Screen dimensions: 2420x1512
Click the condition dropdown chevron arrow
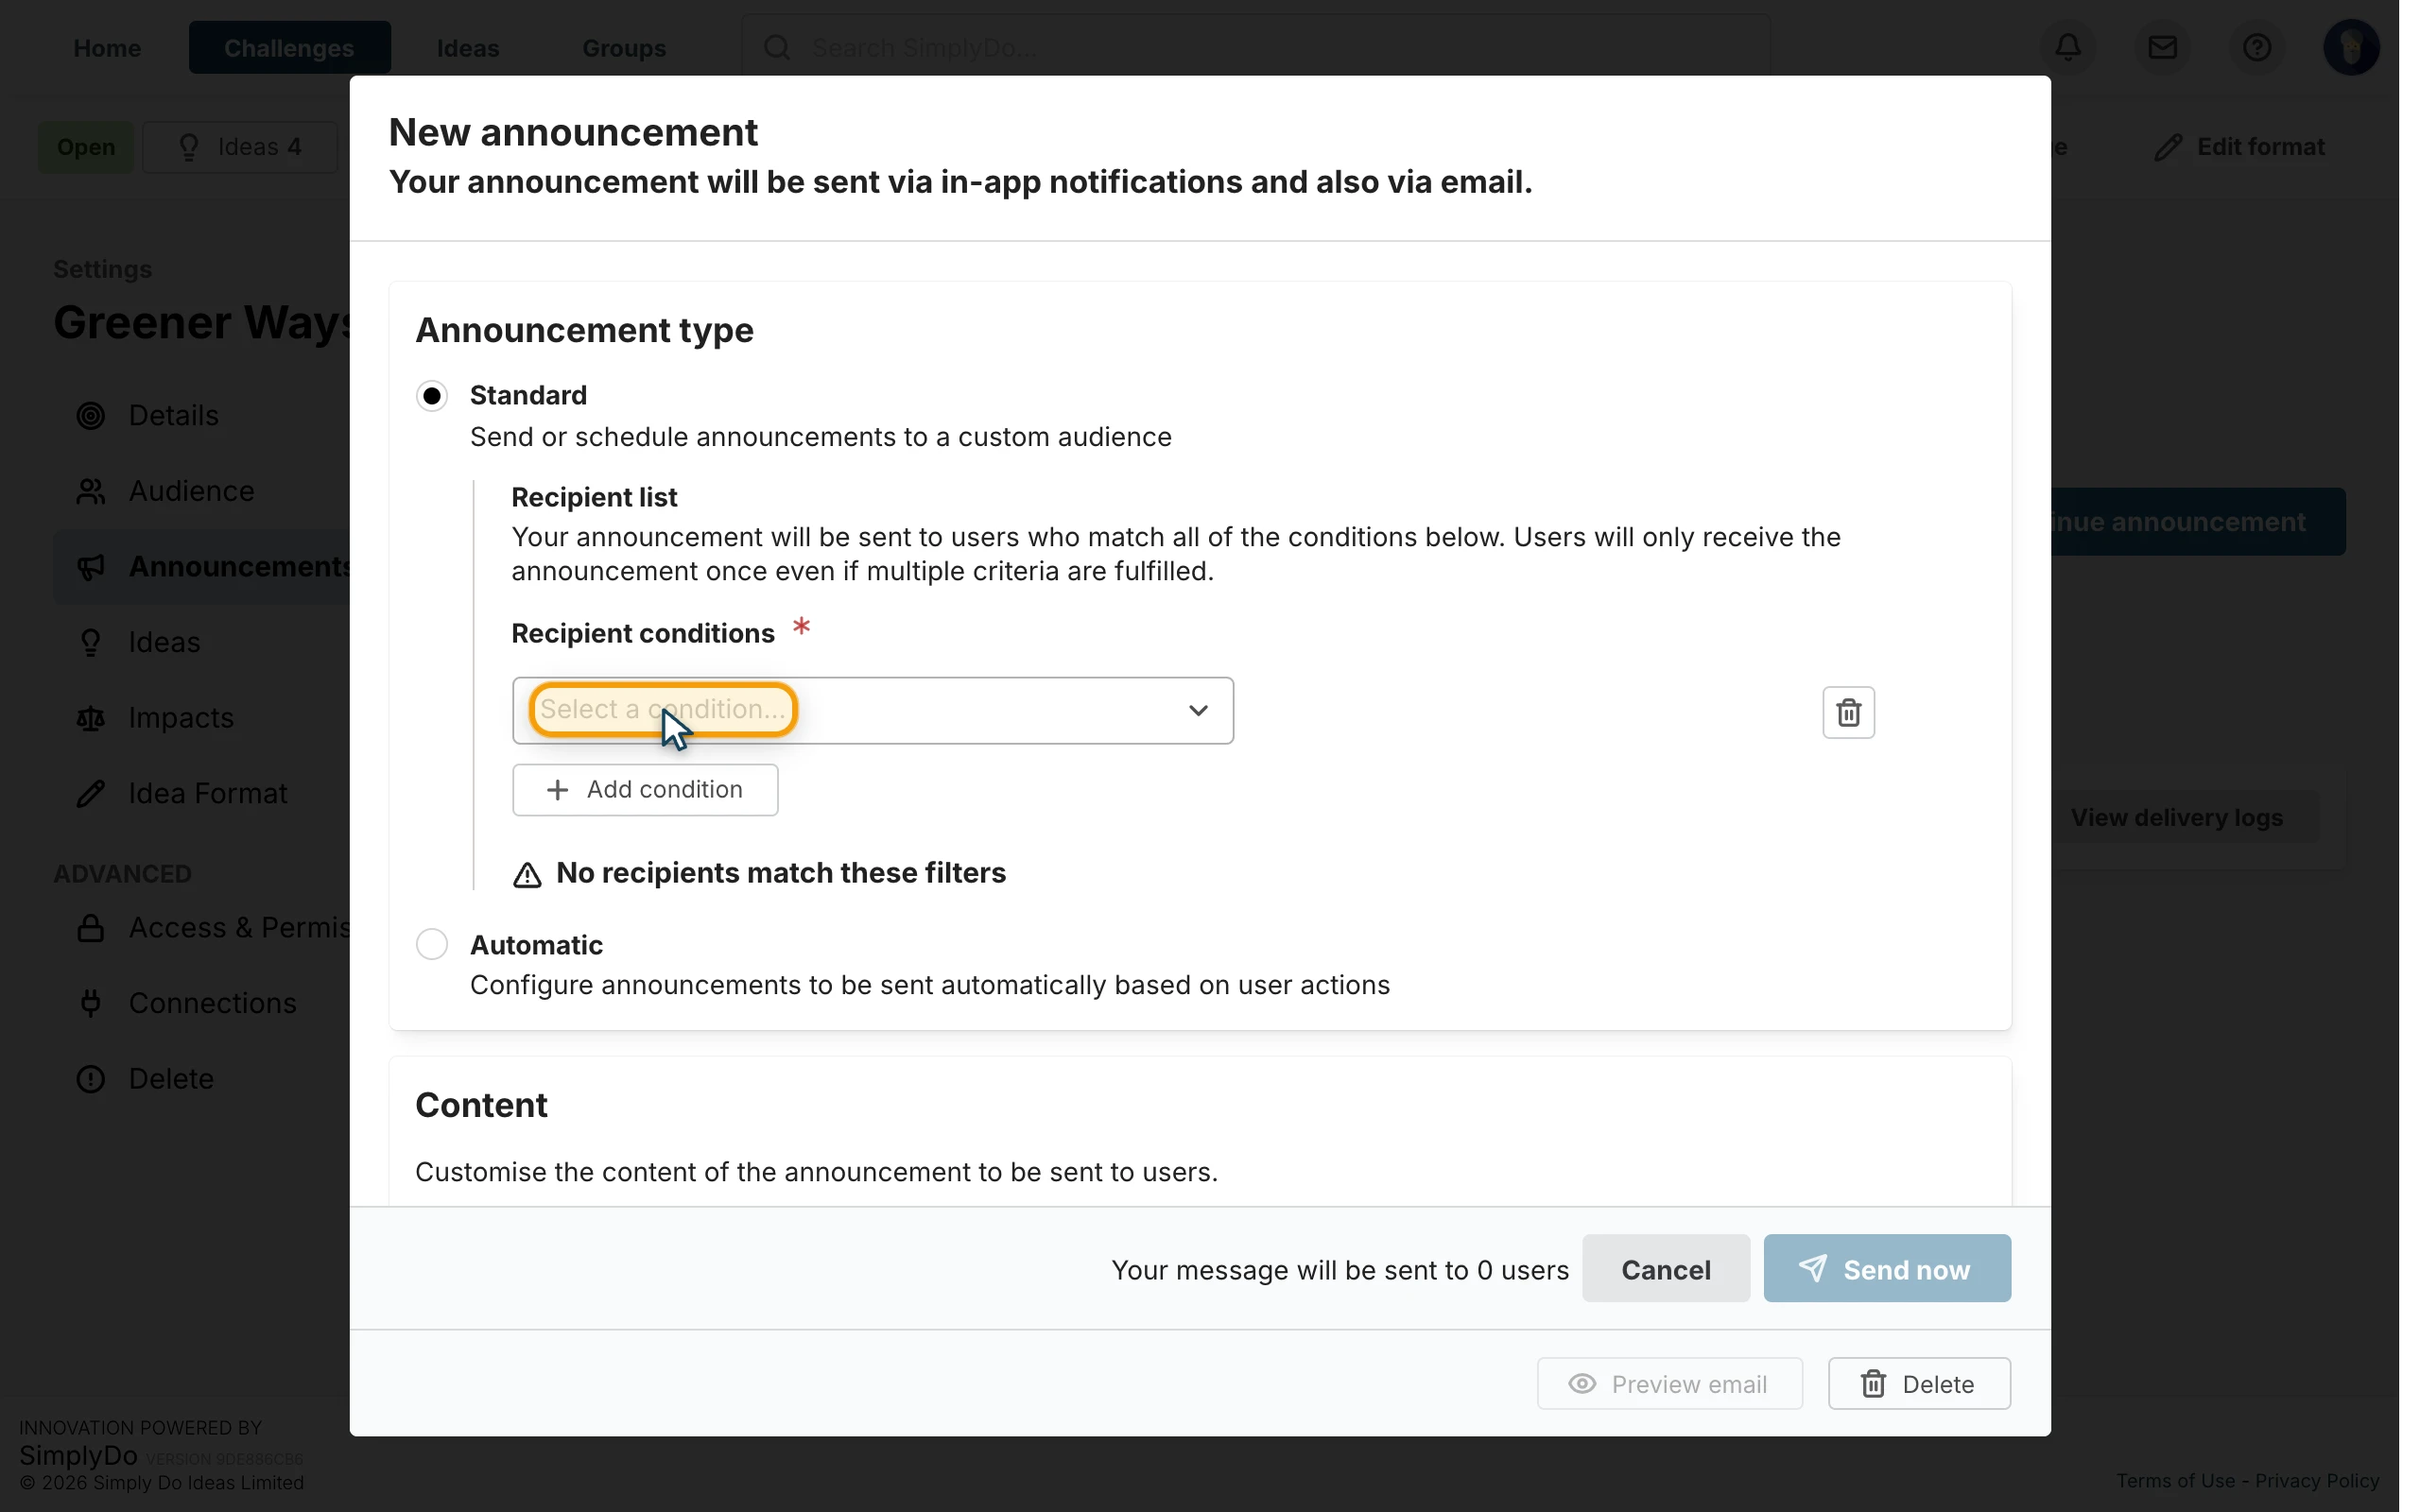(1198, 710)
